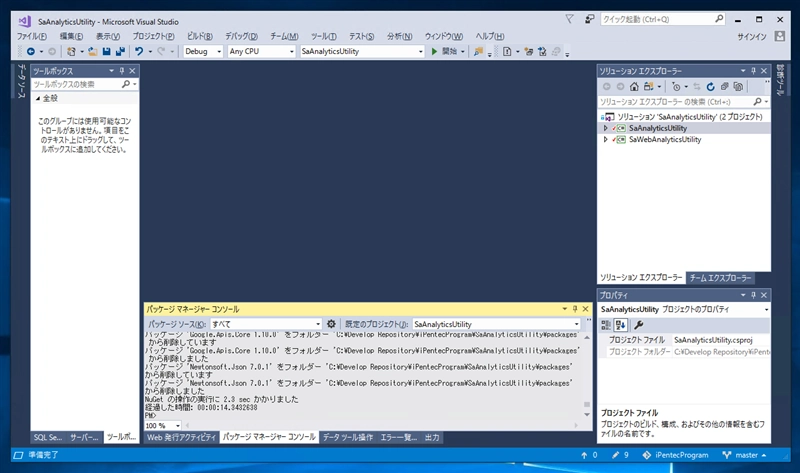Select the solution 'SaAnalyticsUtility' root node
The height and width of the screenshot is (473, 800).
[x=684, y=117]
